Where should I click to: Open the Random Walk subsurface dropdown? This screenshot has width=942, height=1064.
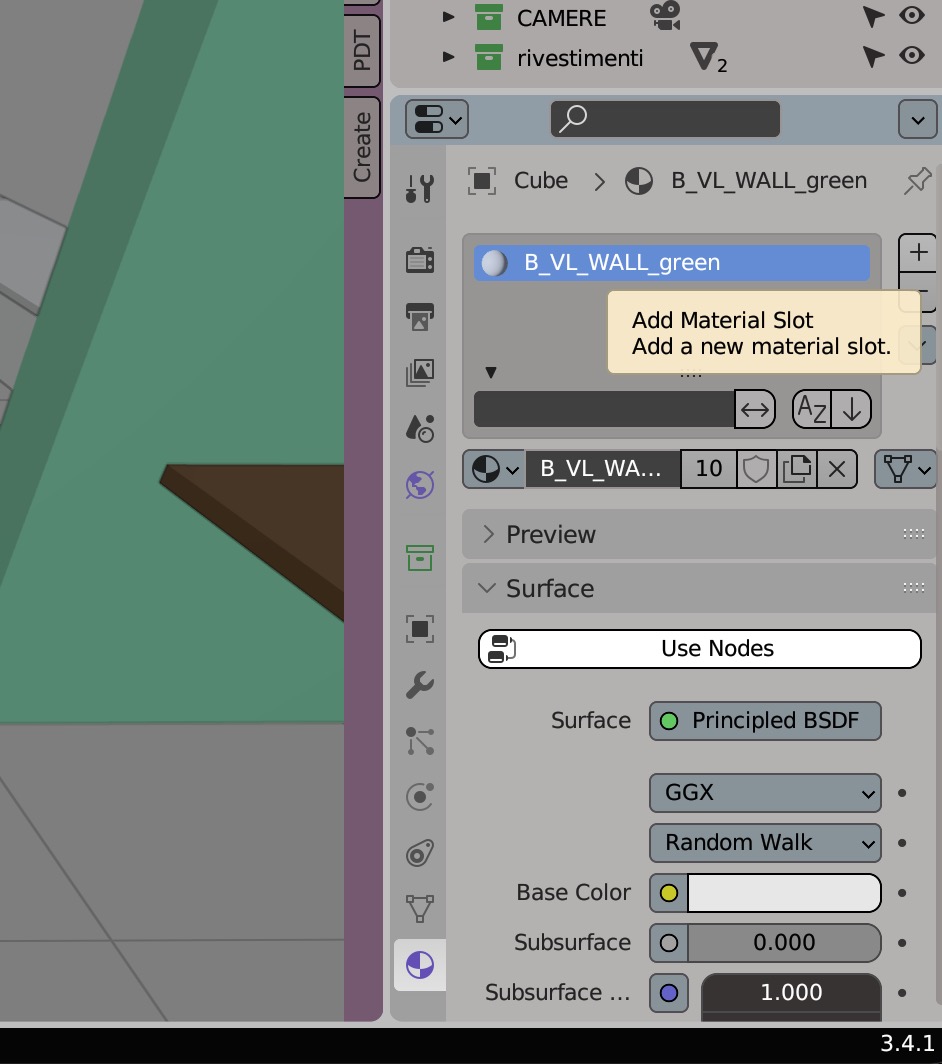click(x=765, y=843)
